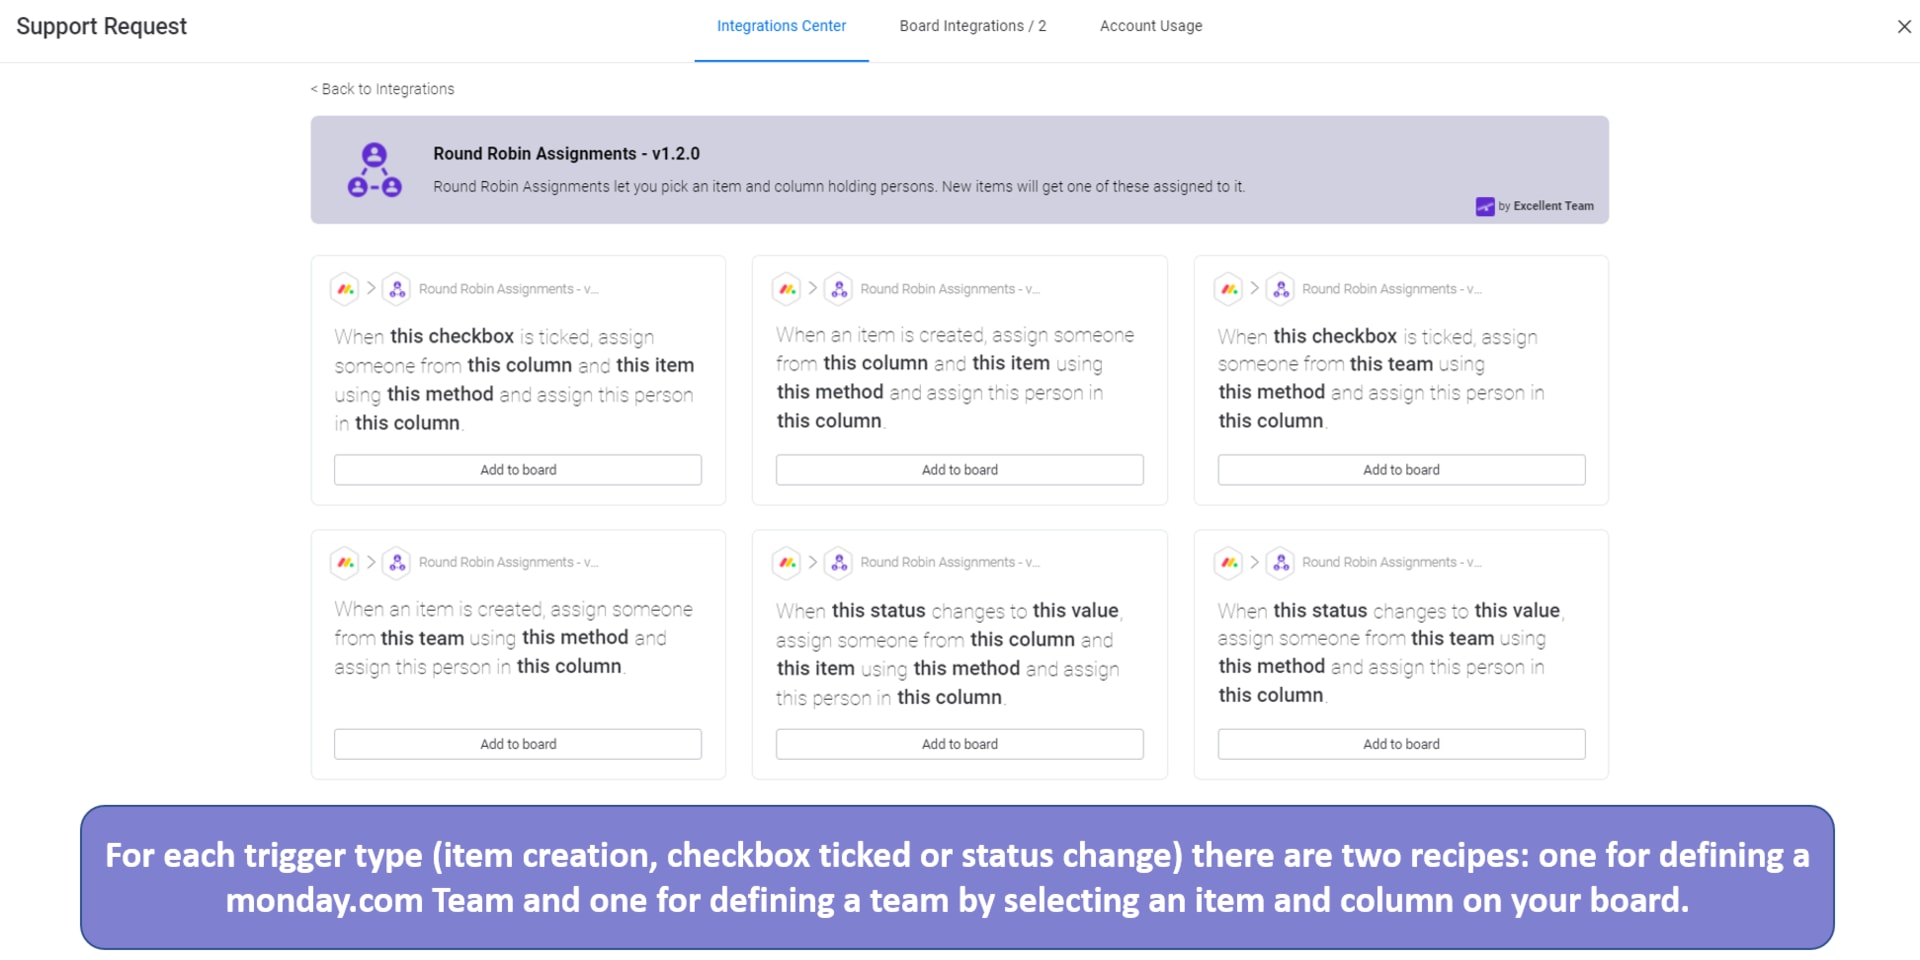Go back via the Back to Integrations link
The width and height of the screenshot is (1920, 960).
click(x=382, y=89)
